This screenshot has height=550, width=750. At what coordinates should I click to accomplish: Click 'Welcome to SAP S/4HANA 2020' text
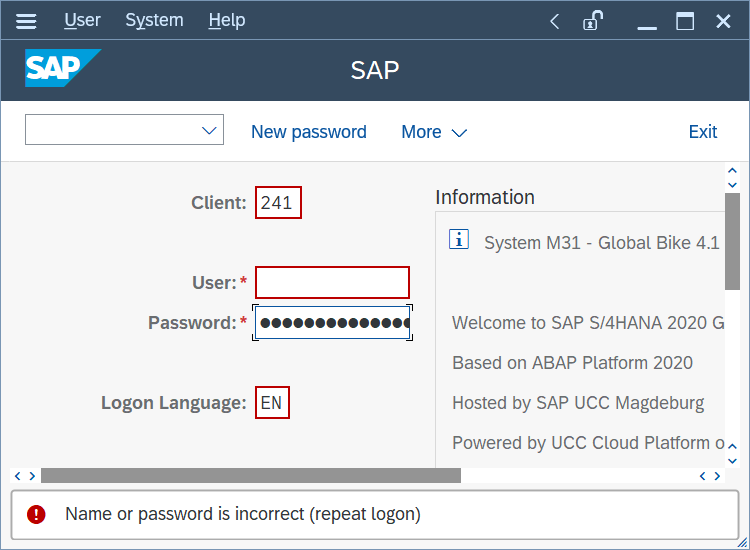[588, 323]
